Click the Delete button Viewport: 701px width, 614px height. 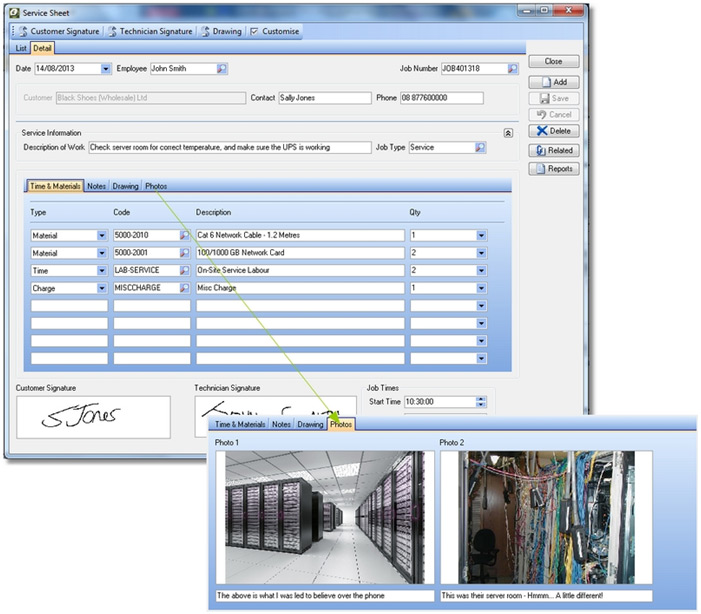point(553,131)
